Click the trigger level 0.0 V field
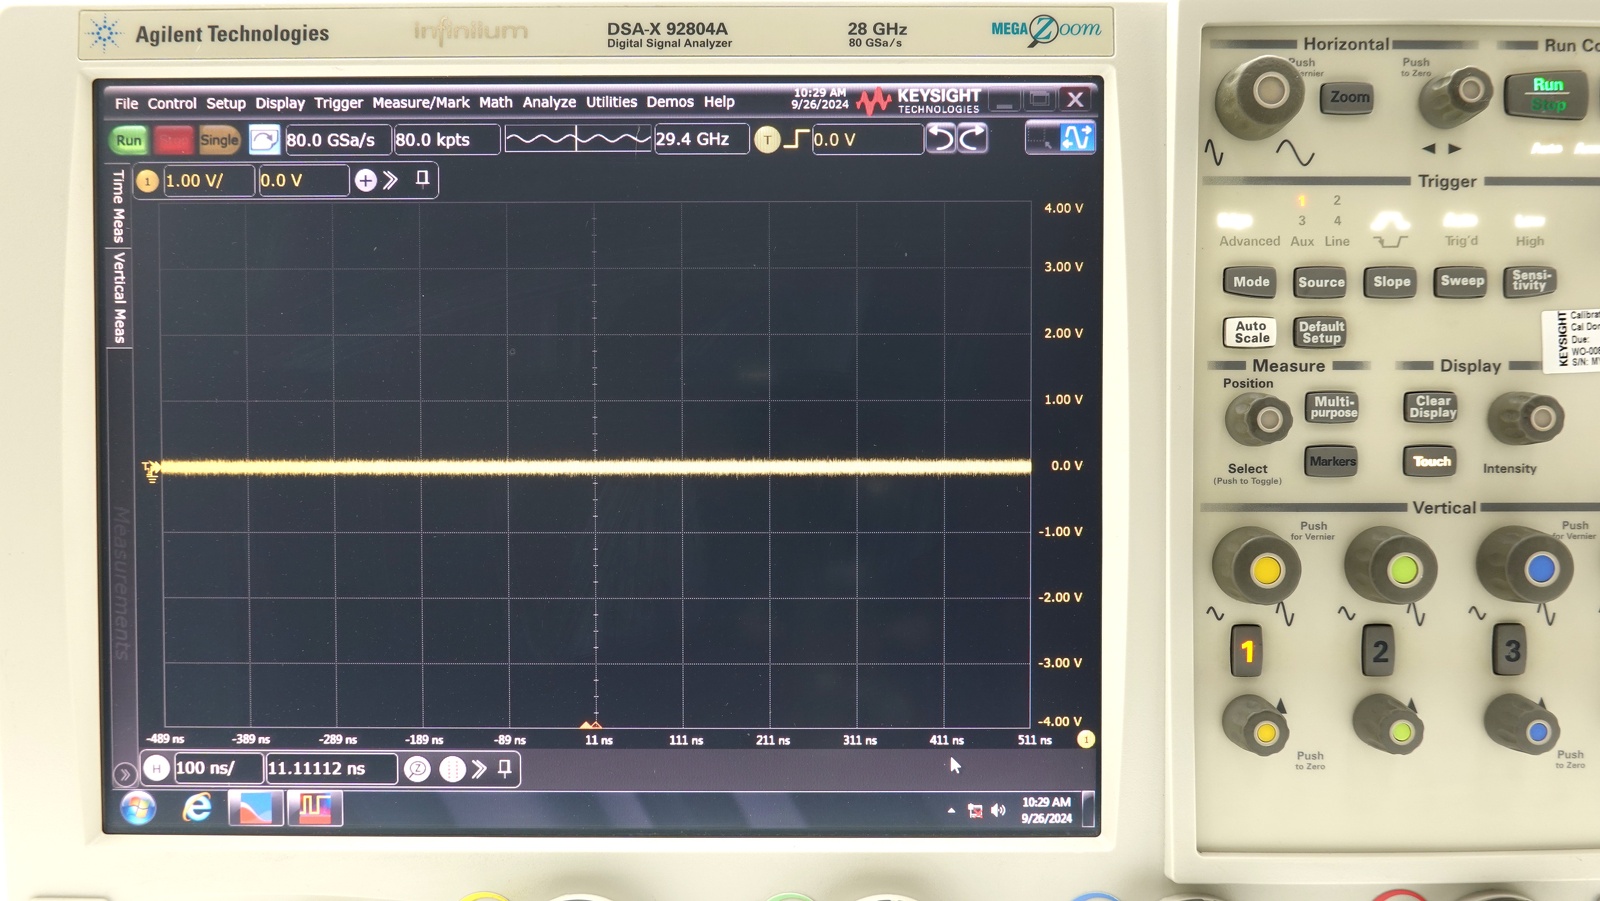The image size is (1600, 901). [866, 139]
